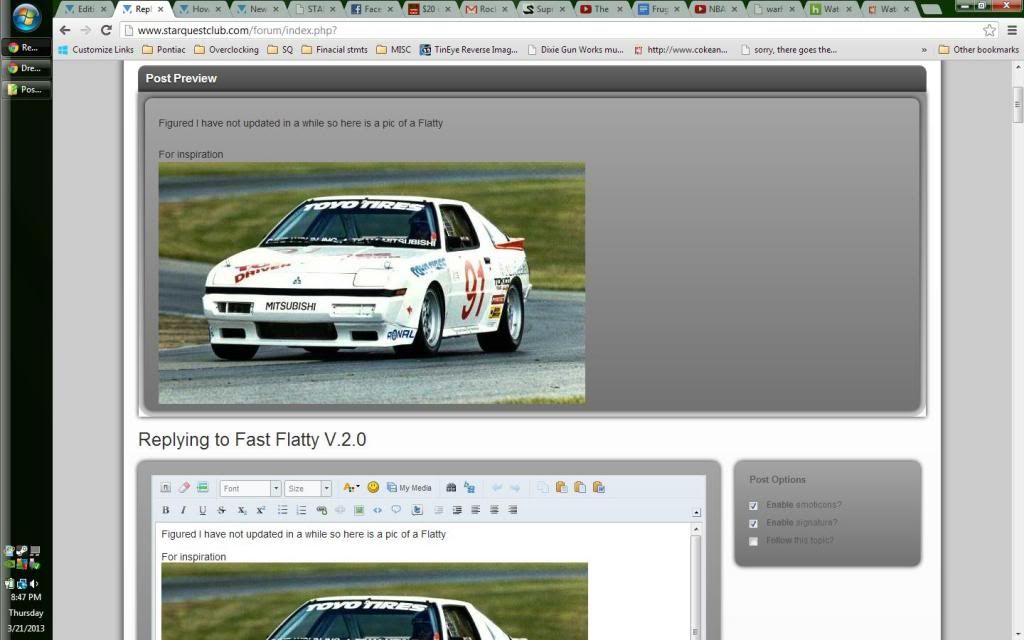Switch to the Gmail tab

pyautogui.click(x=487, y=9)
